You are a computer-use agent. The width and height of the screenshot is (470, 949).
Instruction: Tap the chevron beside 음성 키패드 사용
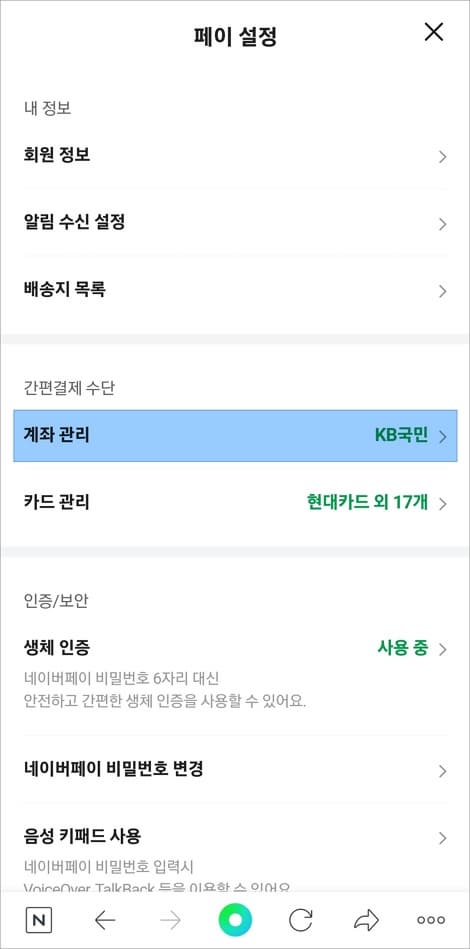pyautogui.click(x=443, y=838)
